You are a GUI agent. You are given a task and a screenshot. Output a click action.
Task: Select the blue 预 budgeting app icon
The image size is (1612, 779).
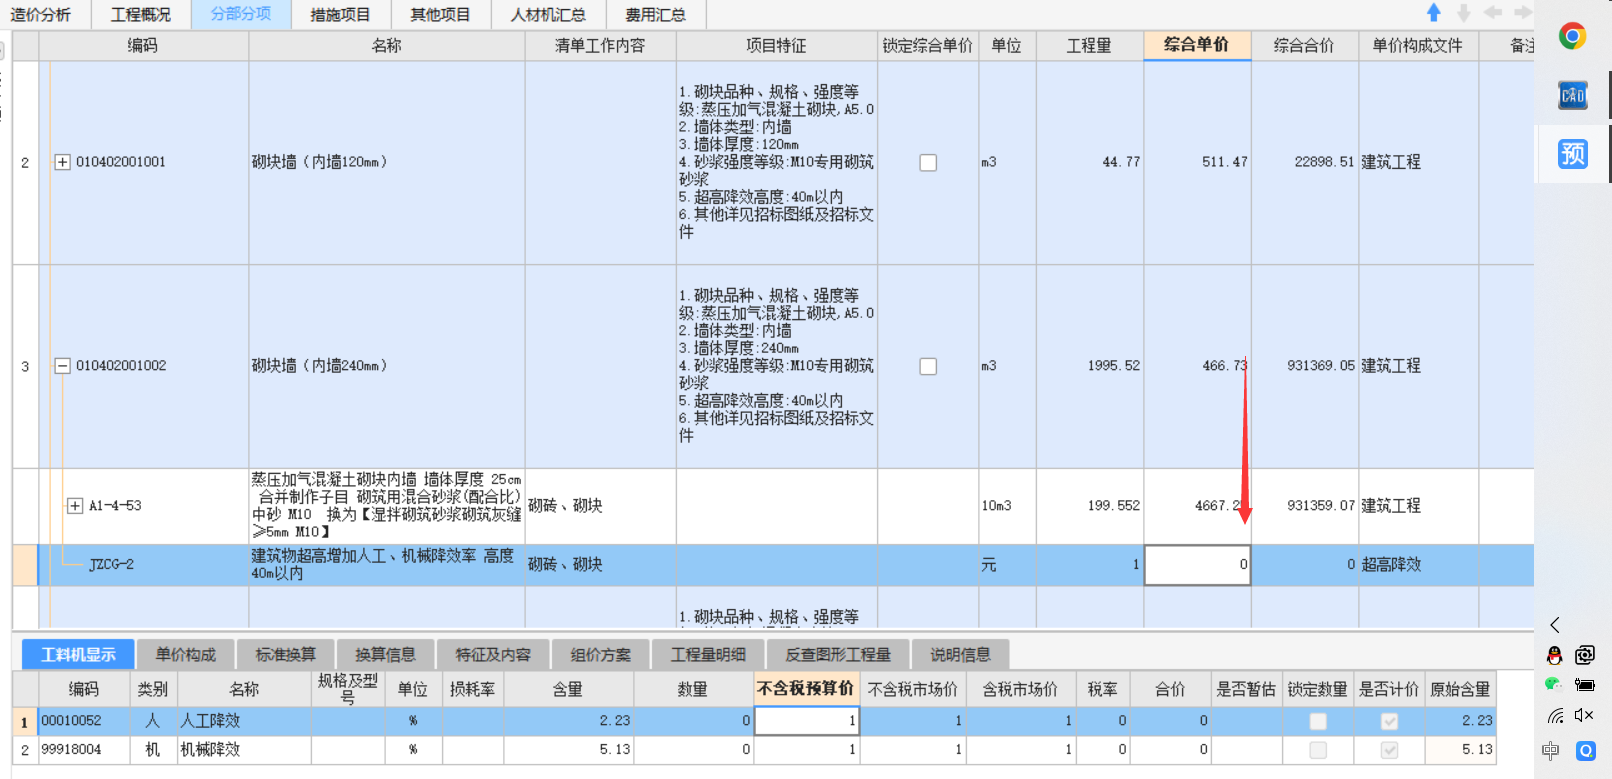click(1572, 153)
